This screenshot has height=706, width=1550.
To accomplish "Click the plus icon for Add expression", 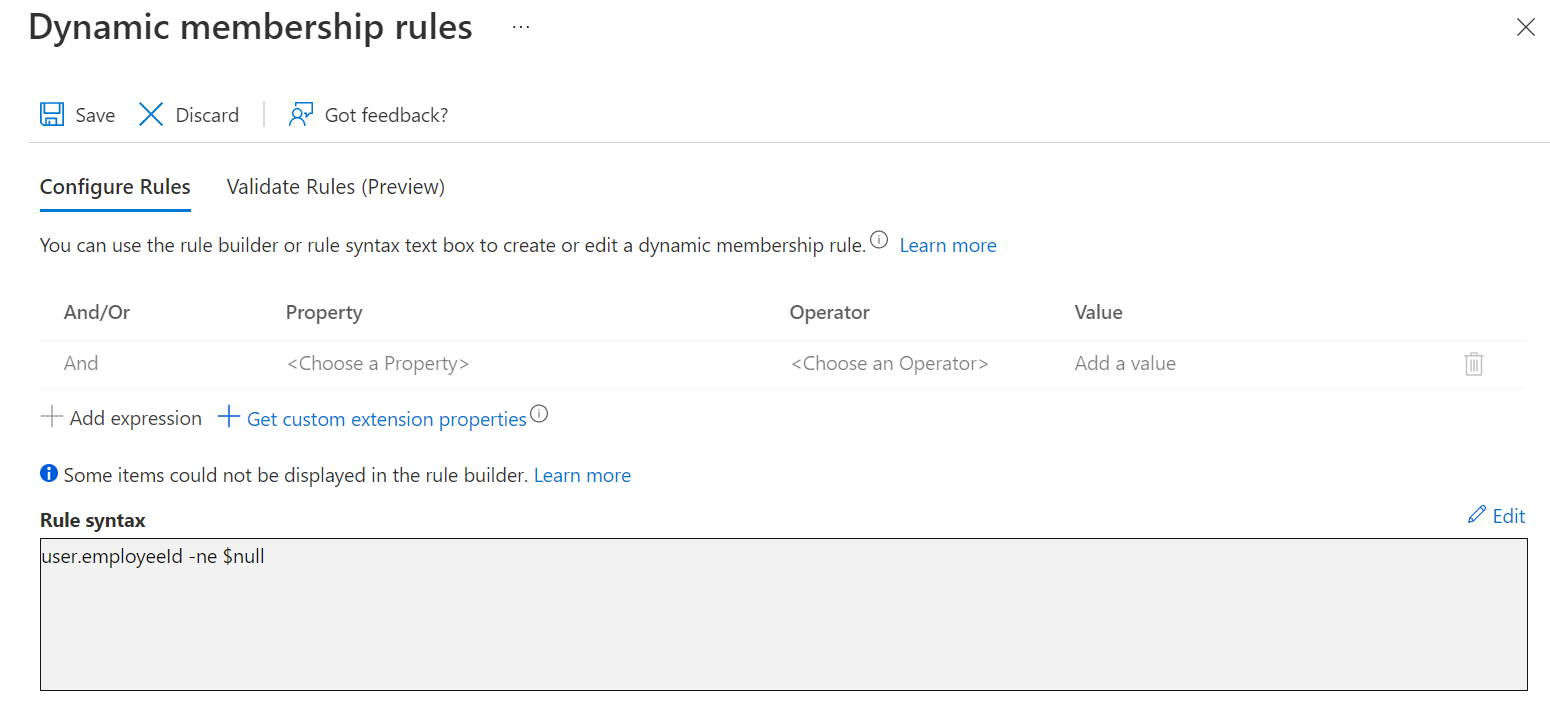I will click(x=51, y=418).
